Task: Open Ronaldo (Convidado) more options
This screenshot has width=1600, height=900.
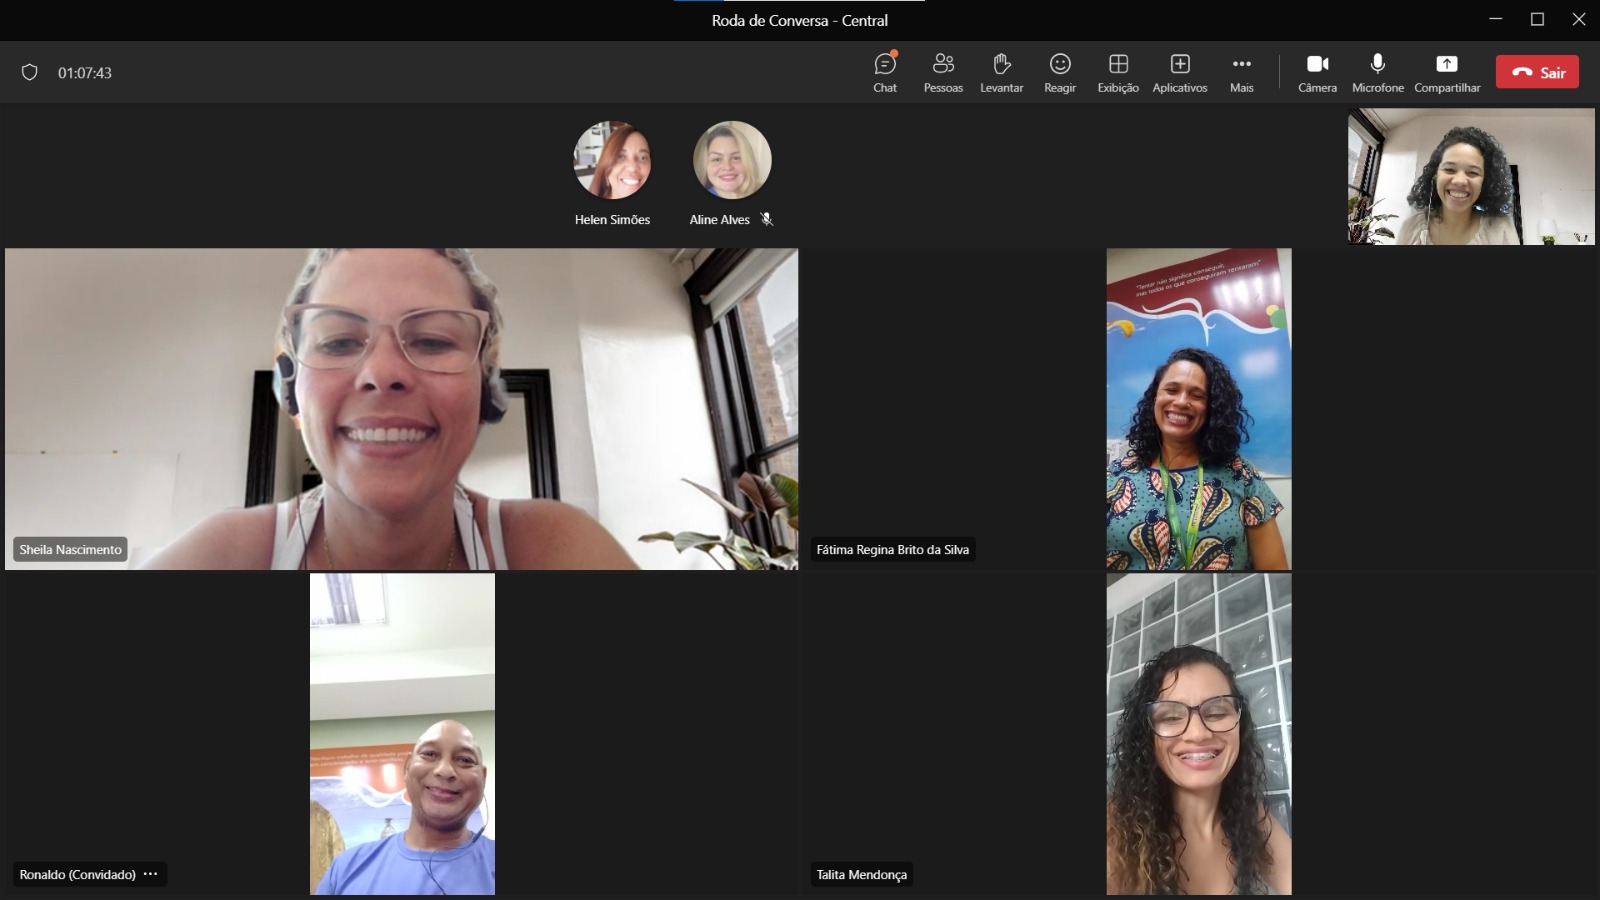Action: 151,874
